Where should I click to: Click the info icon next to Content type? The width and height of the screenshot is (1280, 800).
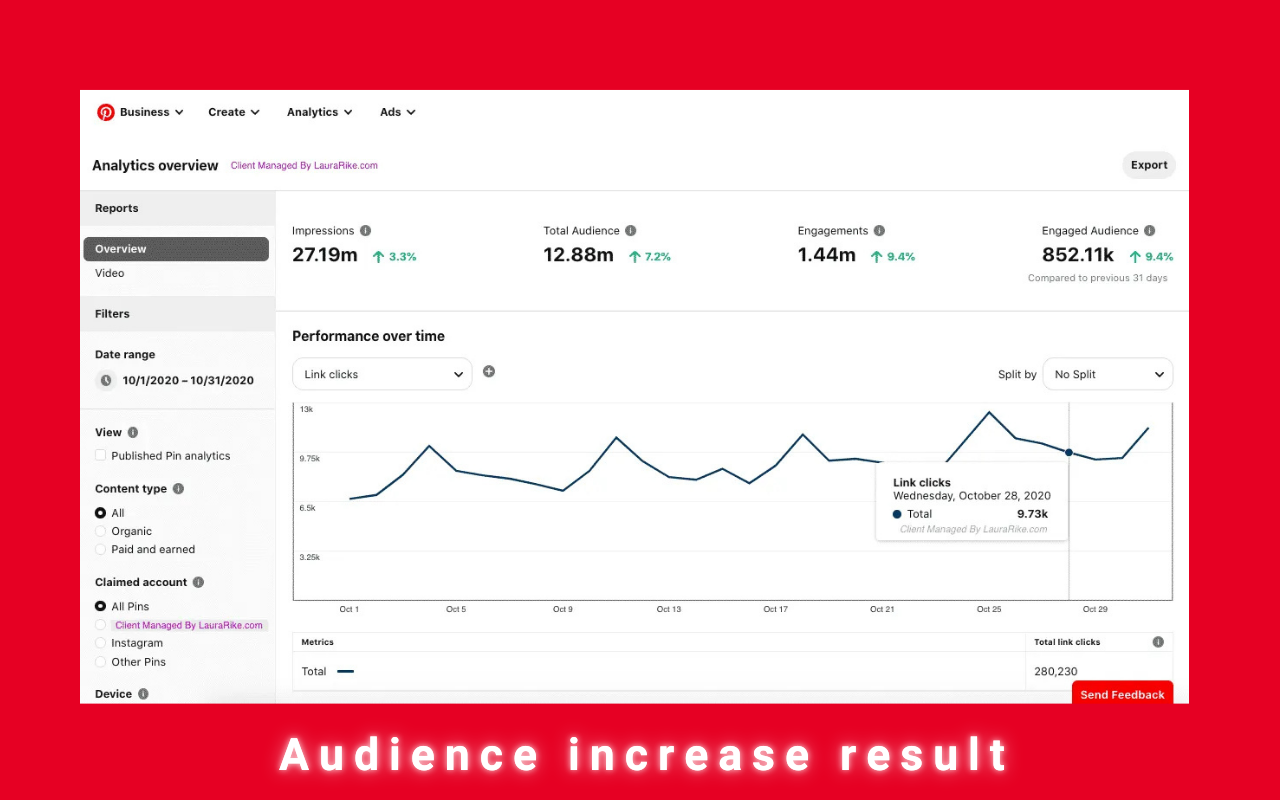[178, 489]
